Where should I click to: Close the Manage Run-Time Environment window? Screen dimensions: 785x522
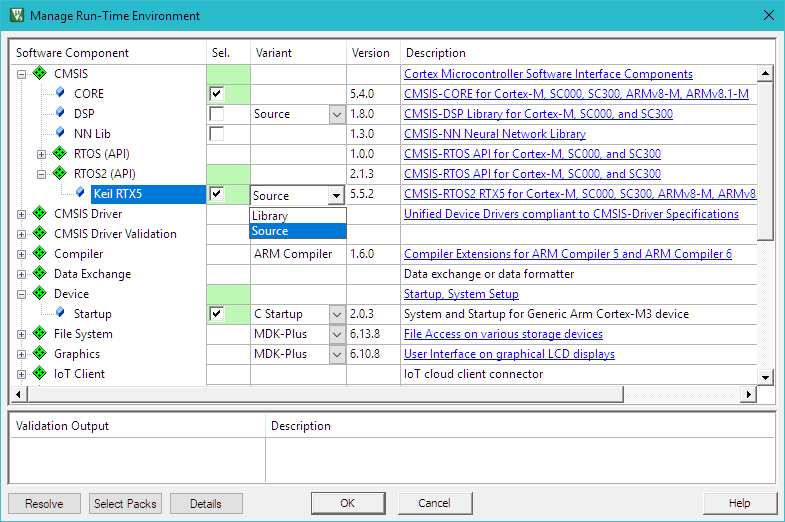click(769, 16)
